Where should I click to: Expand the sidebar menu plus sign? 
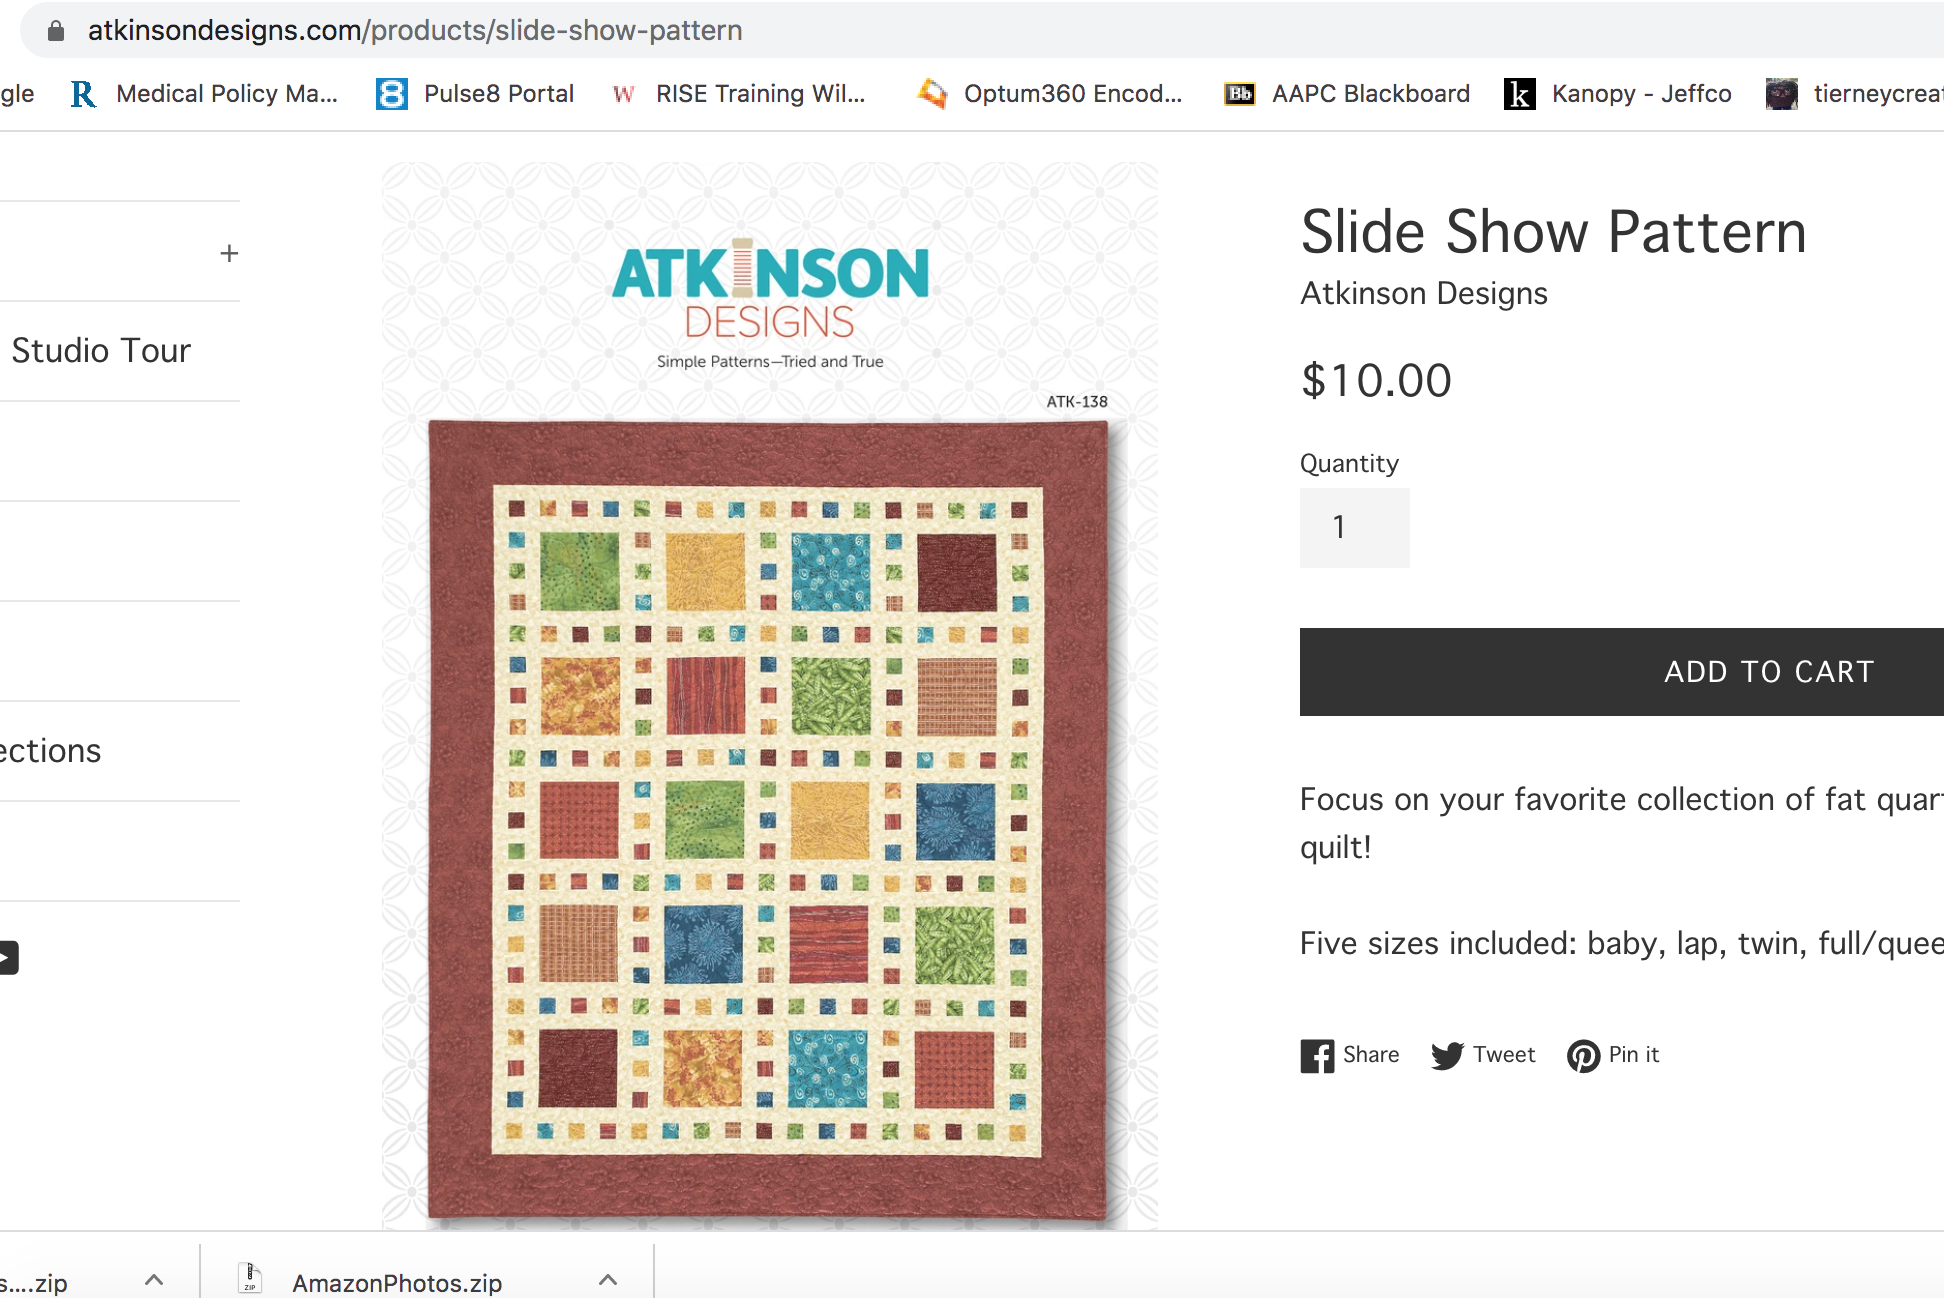click(x=229, y=253)
